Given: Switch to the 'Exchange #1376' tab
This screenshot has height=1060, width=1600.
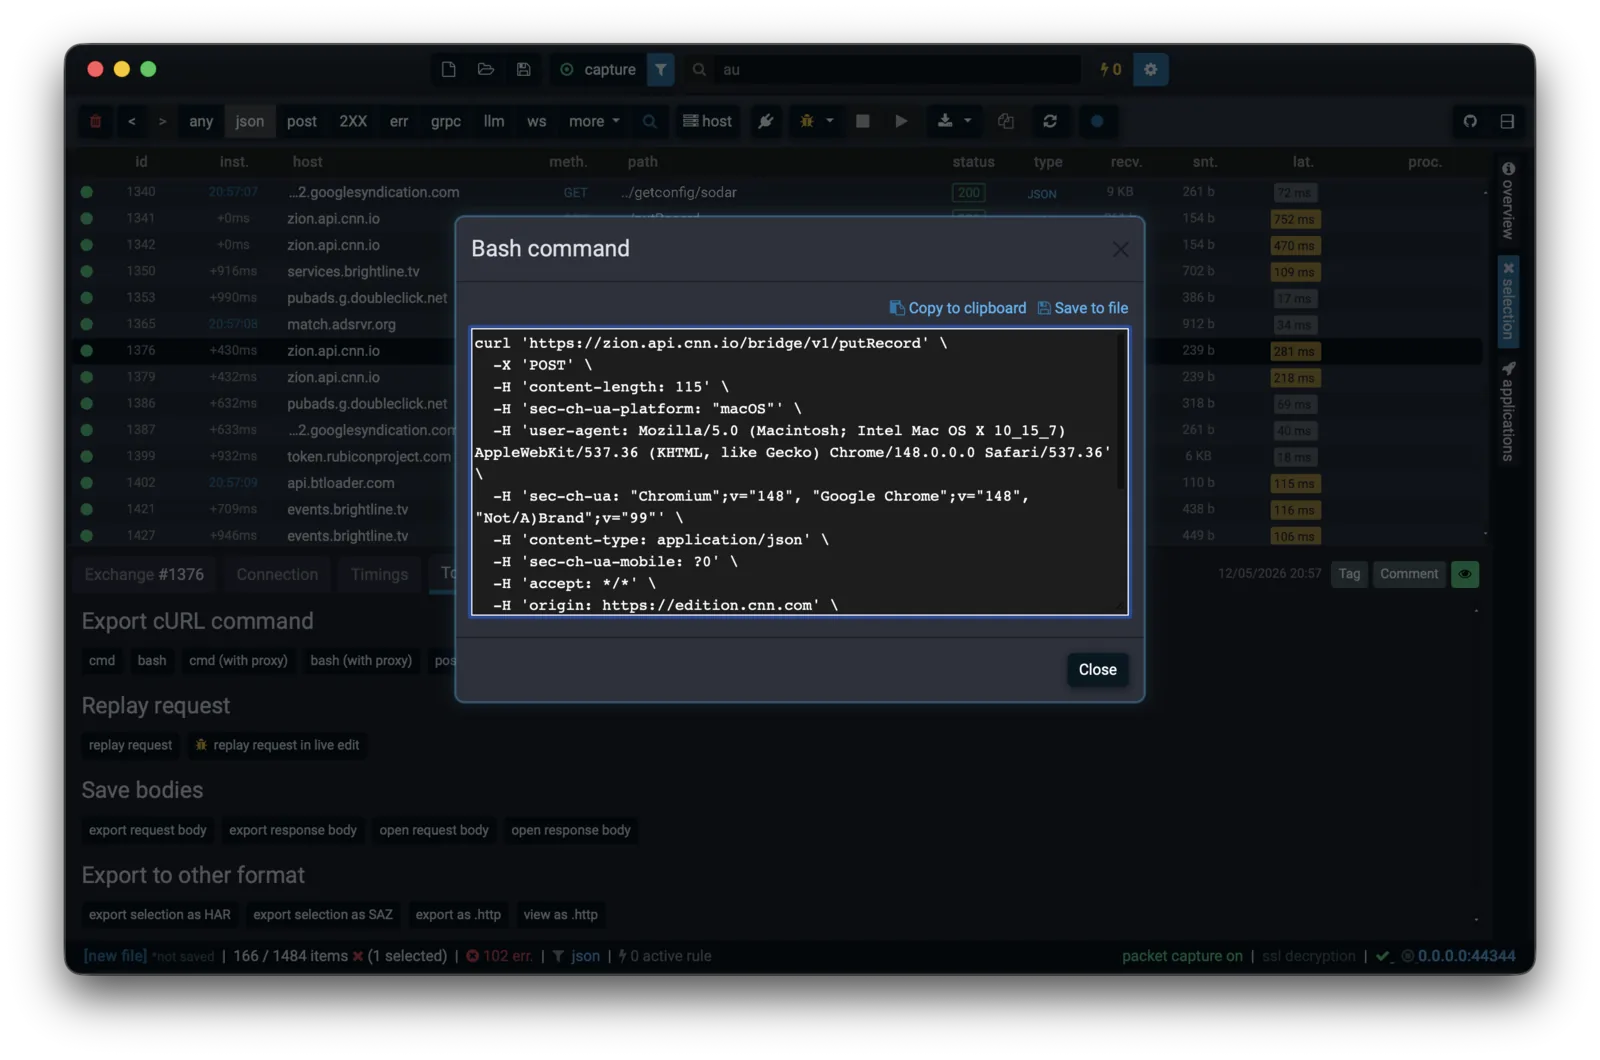Looking at the screenshot, I should [x=144, y=574].
